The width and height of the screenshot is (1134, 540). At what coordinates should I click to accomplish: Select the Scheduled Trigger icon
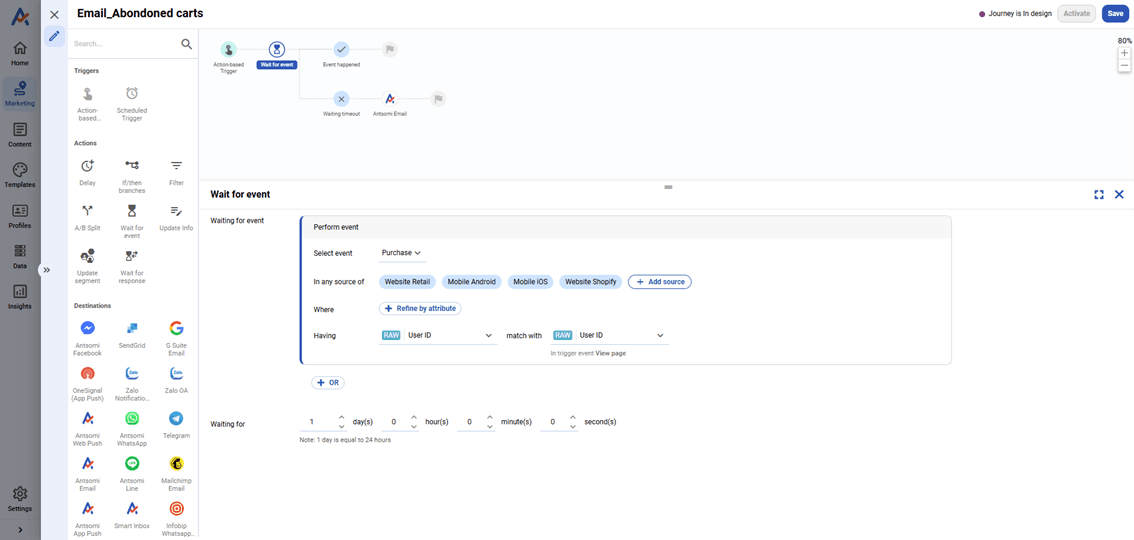point(132,94)
